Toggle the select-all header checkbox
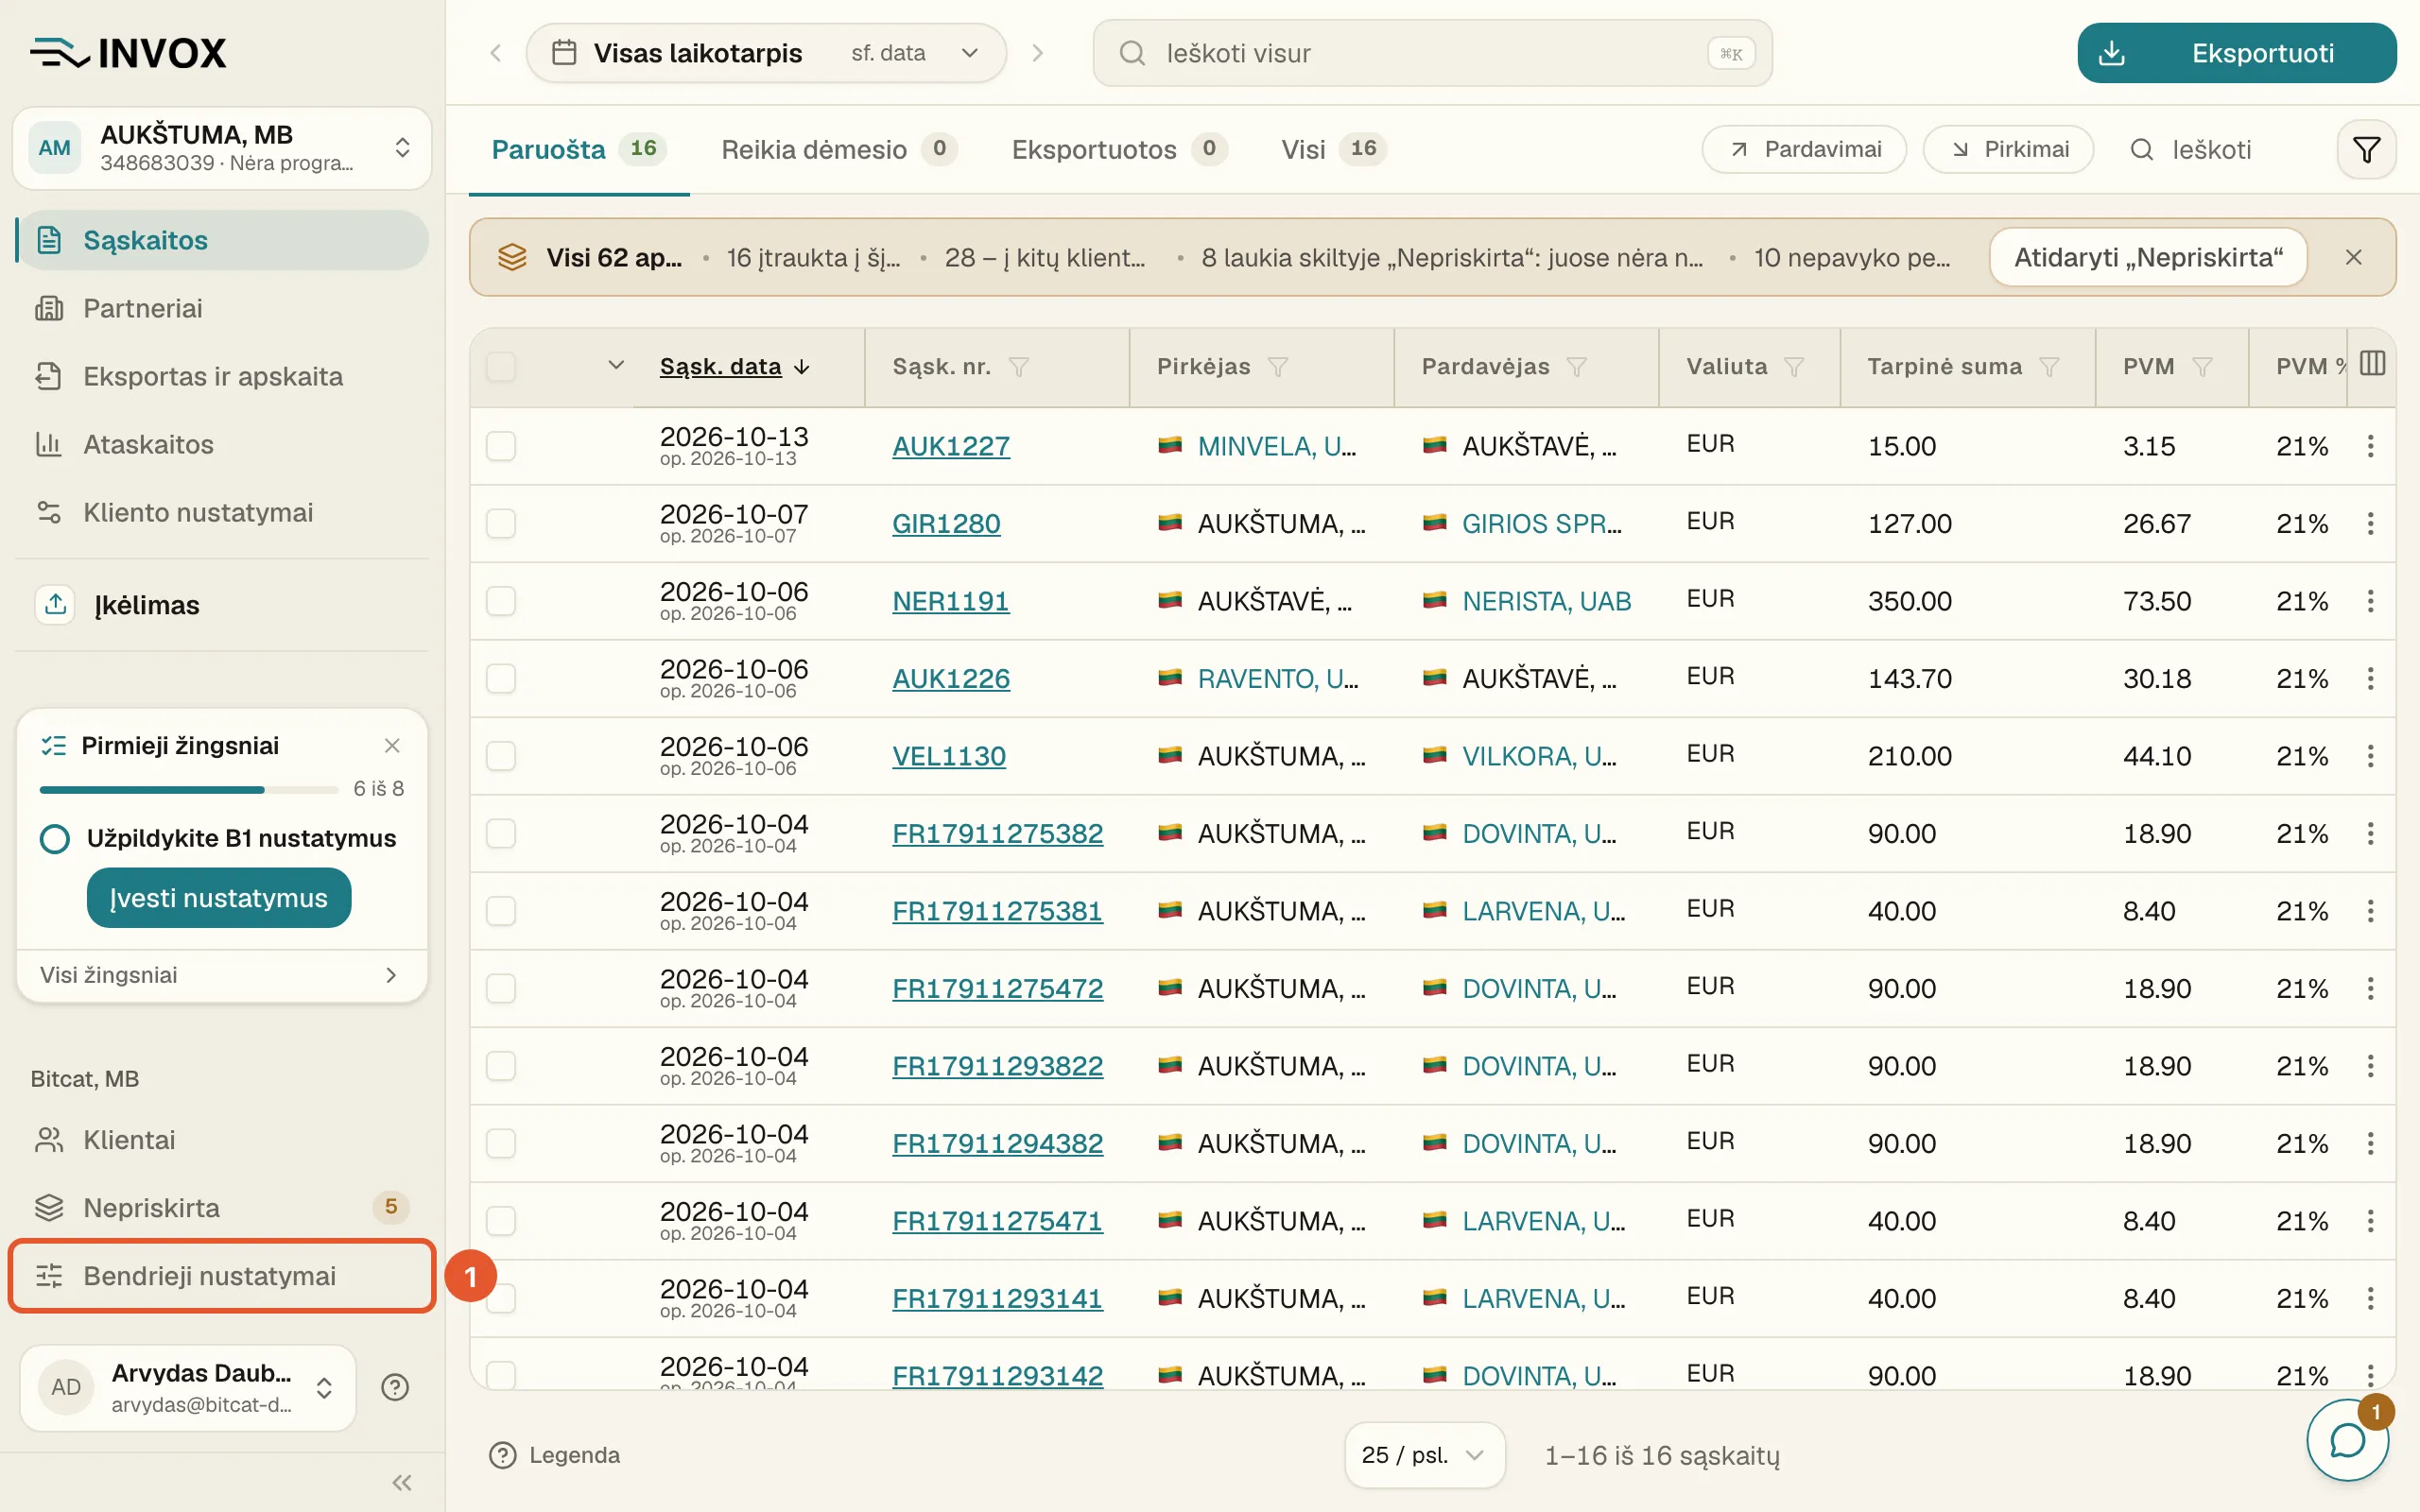 [x=501, y=367]
